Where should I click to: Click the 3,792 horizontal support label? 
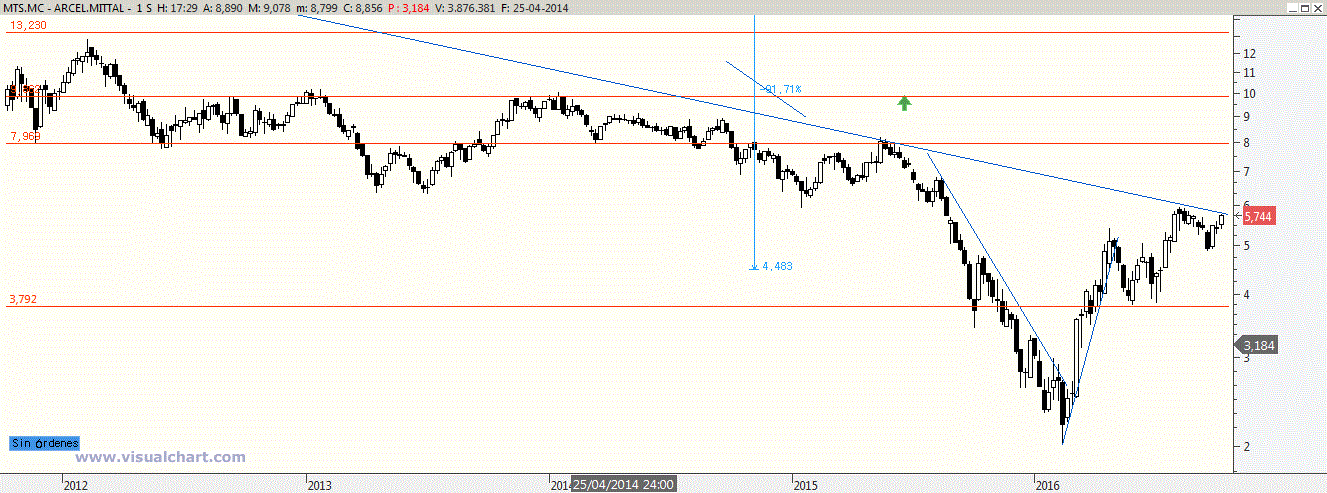[x=24, y=298]
